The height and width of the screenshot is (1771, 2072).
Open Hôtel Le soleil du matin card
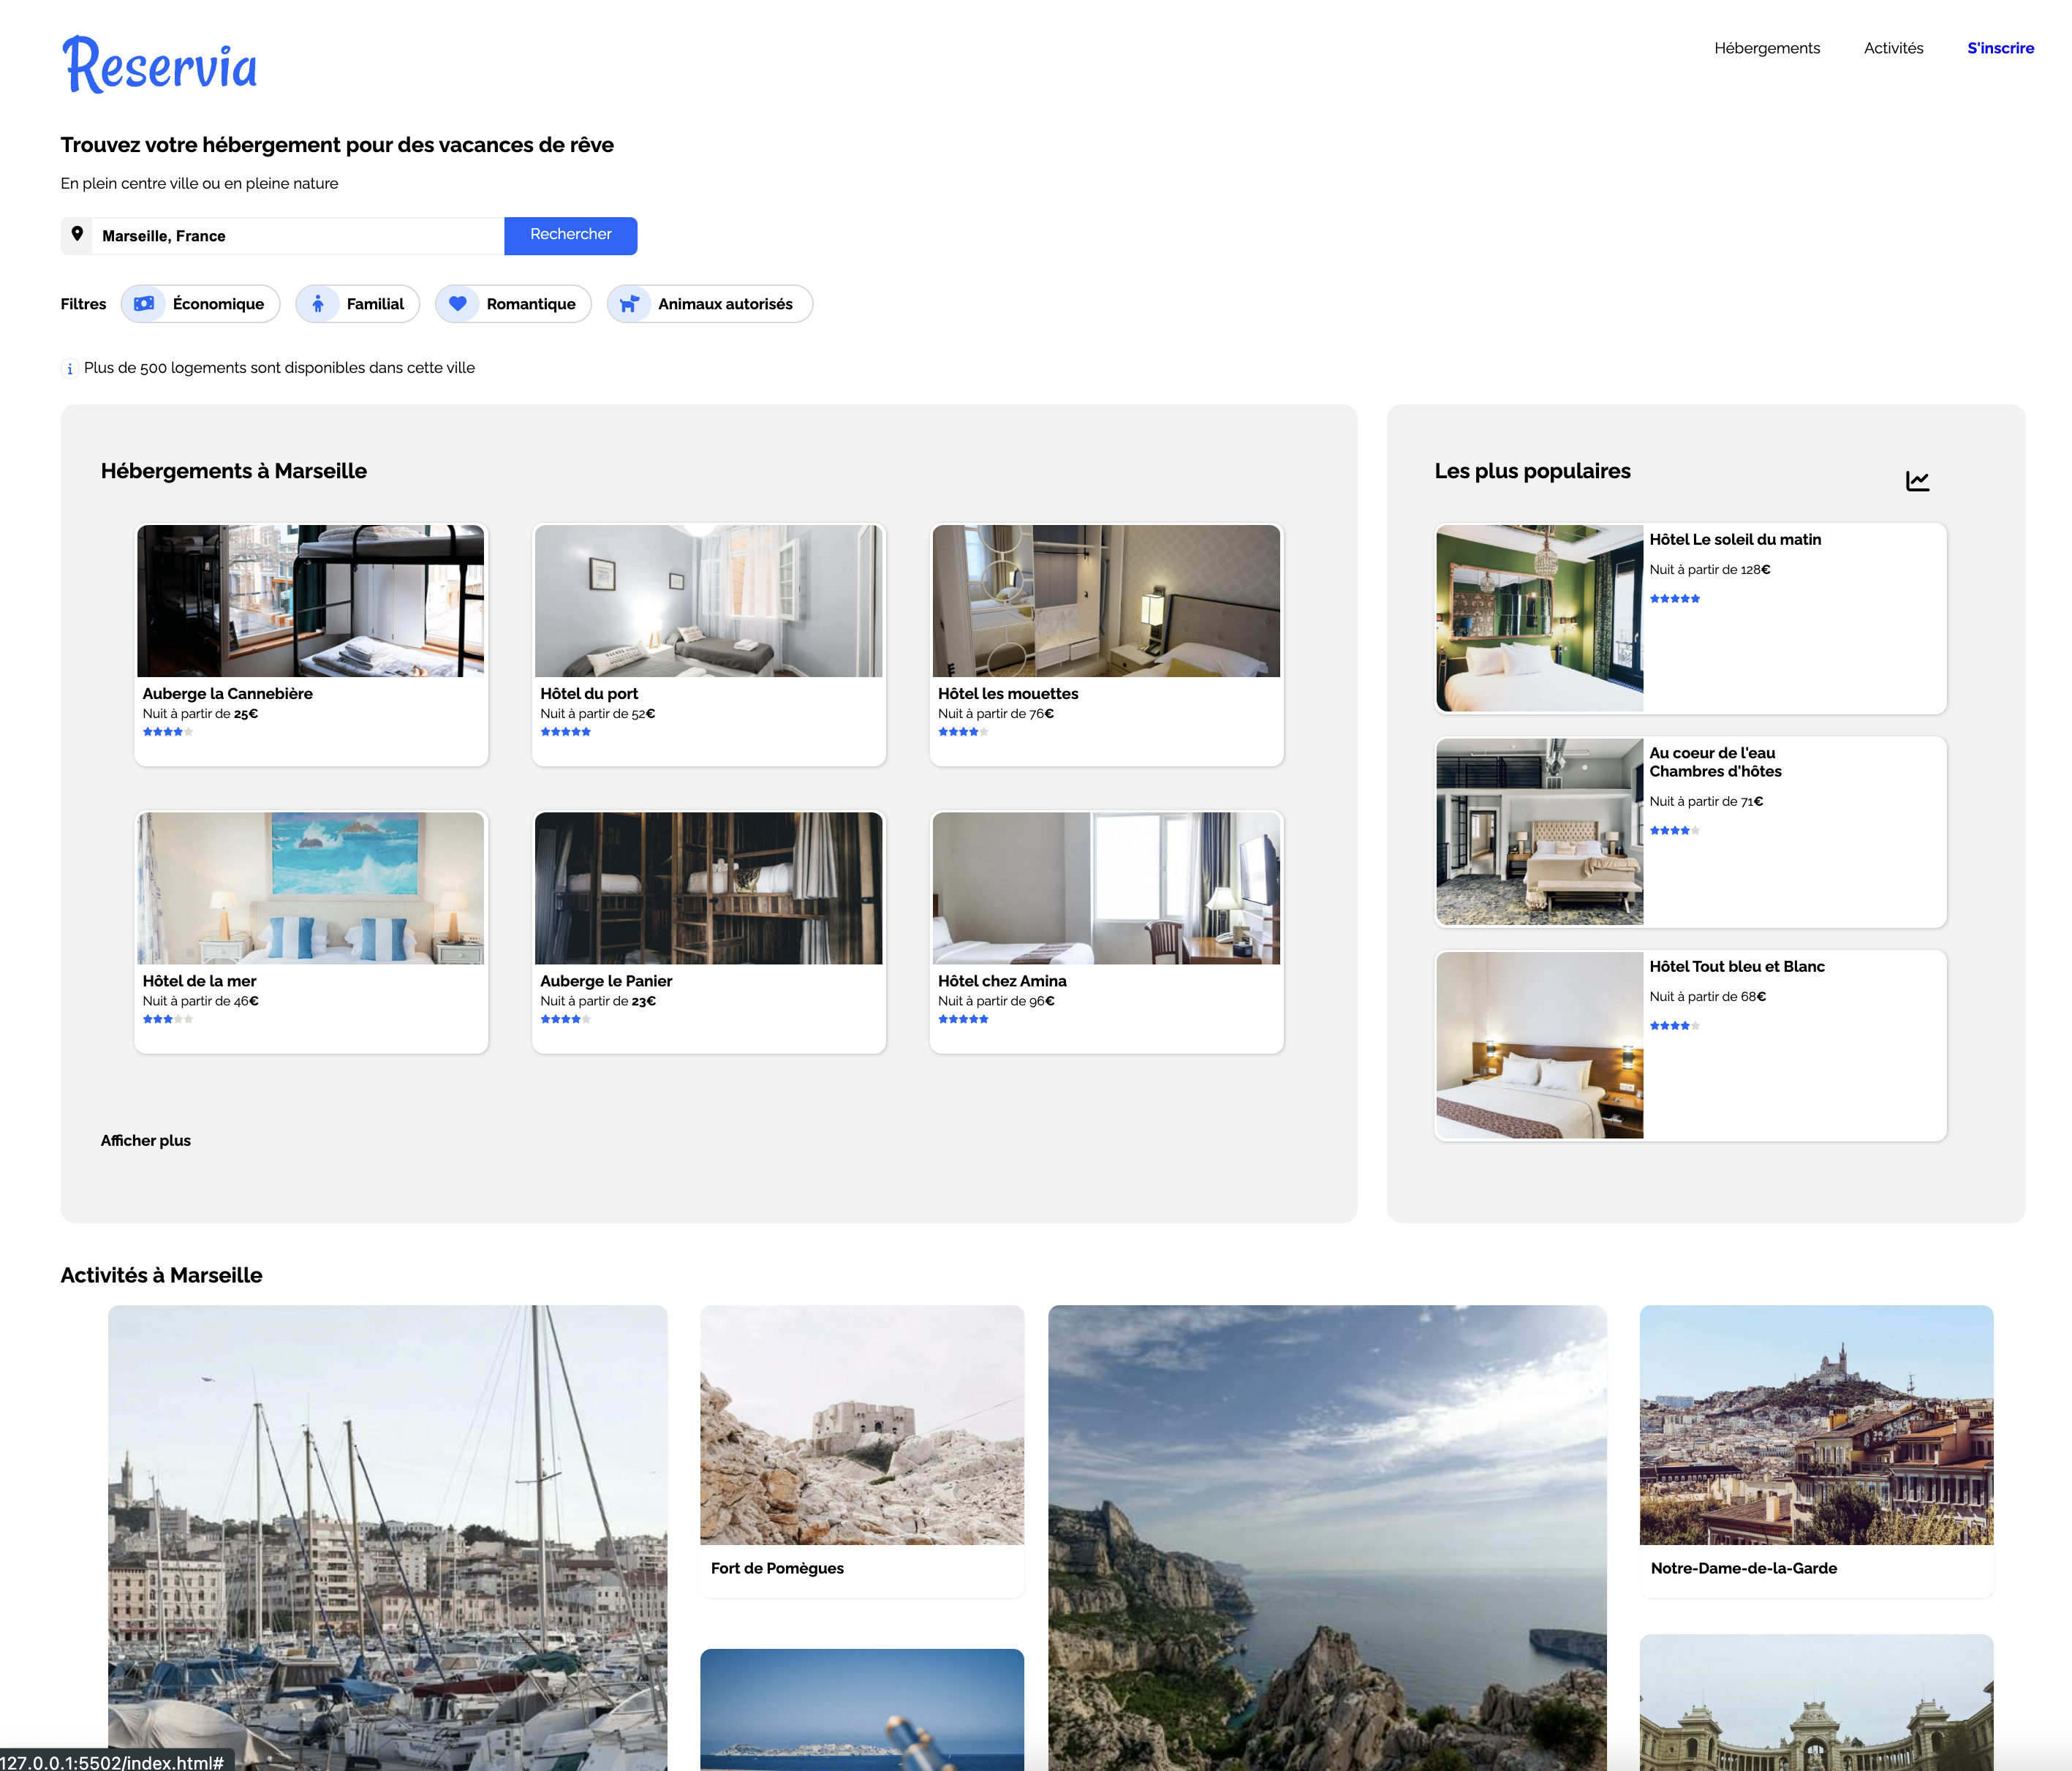[x=1691, y=618]
